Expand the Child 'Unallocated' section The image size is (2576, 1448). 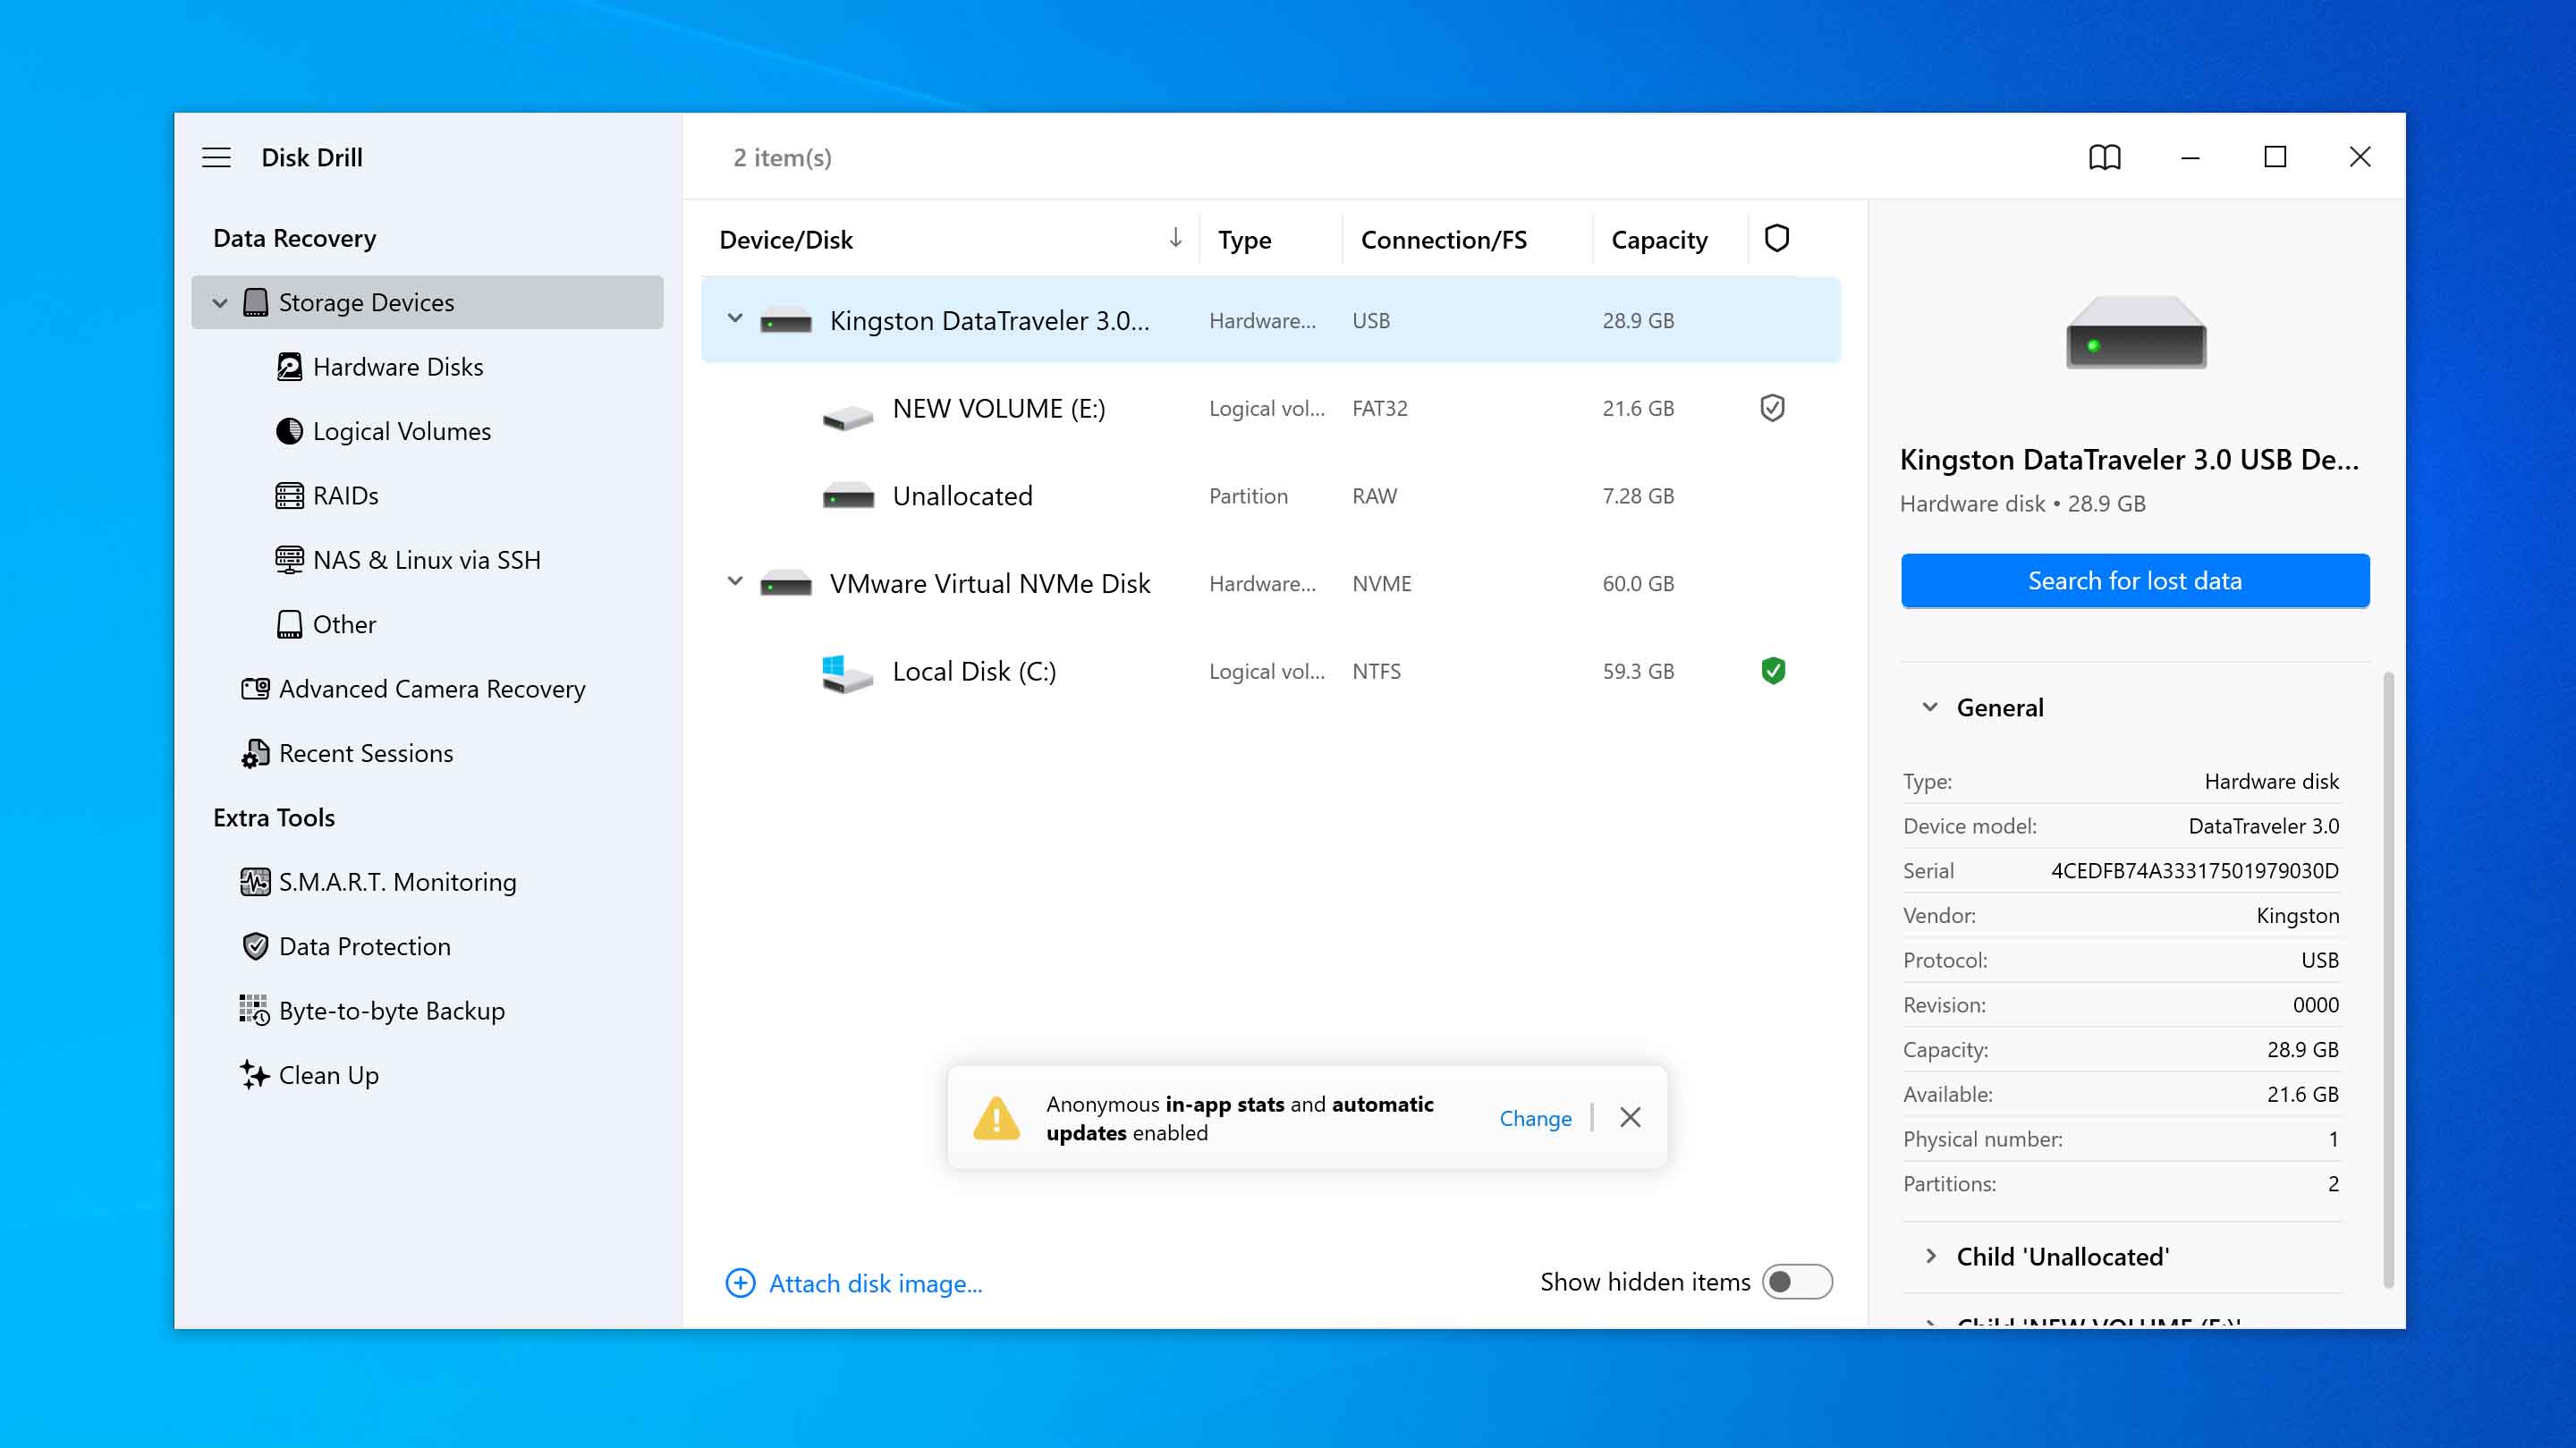(x=1931, y=1256)
